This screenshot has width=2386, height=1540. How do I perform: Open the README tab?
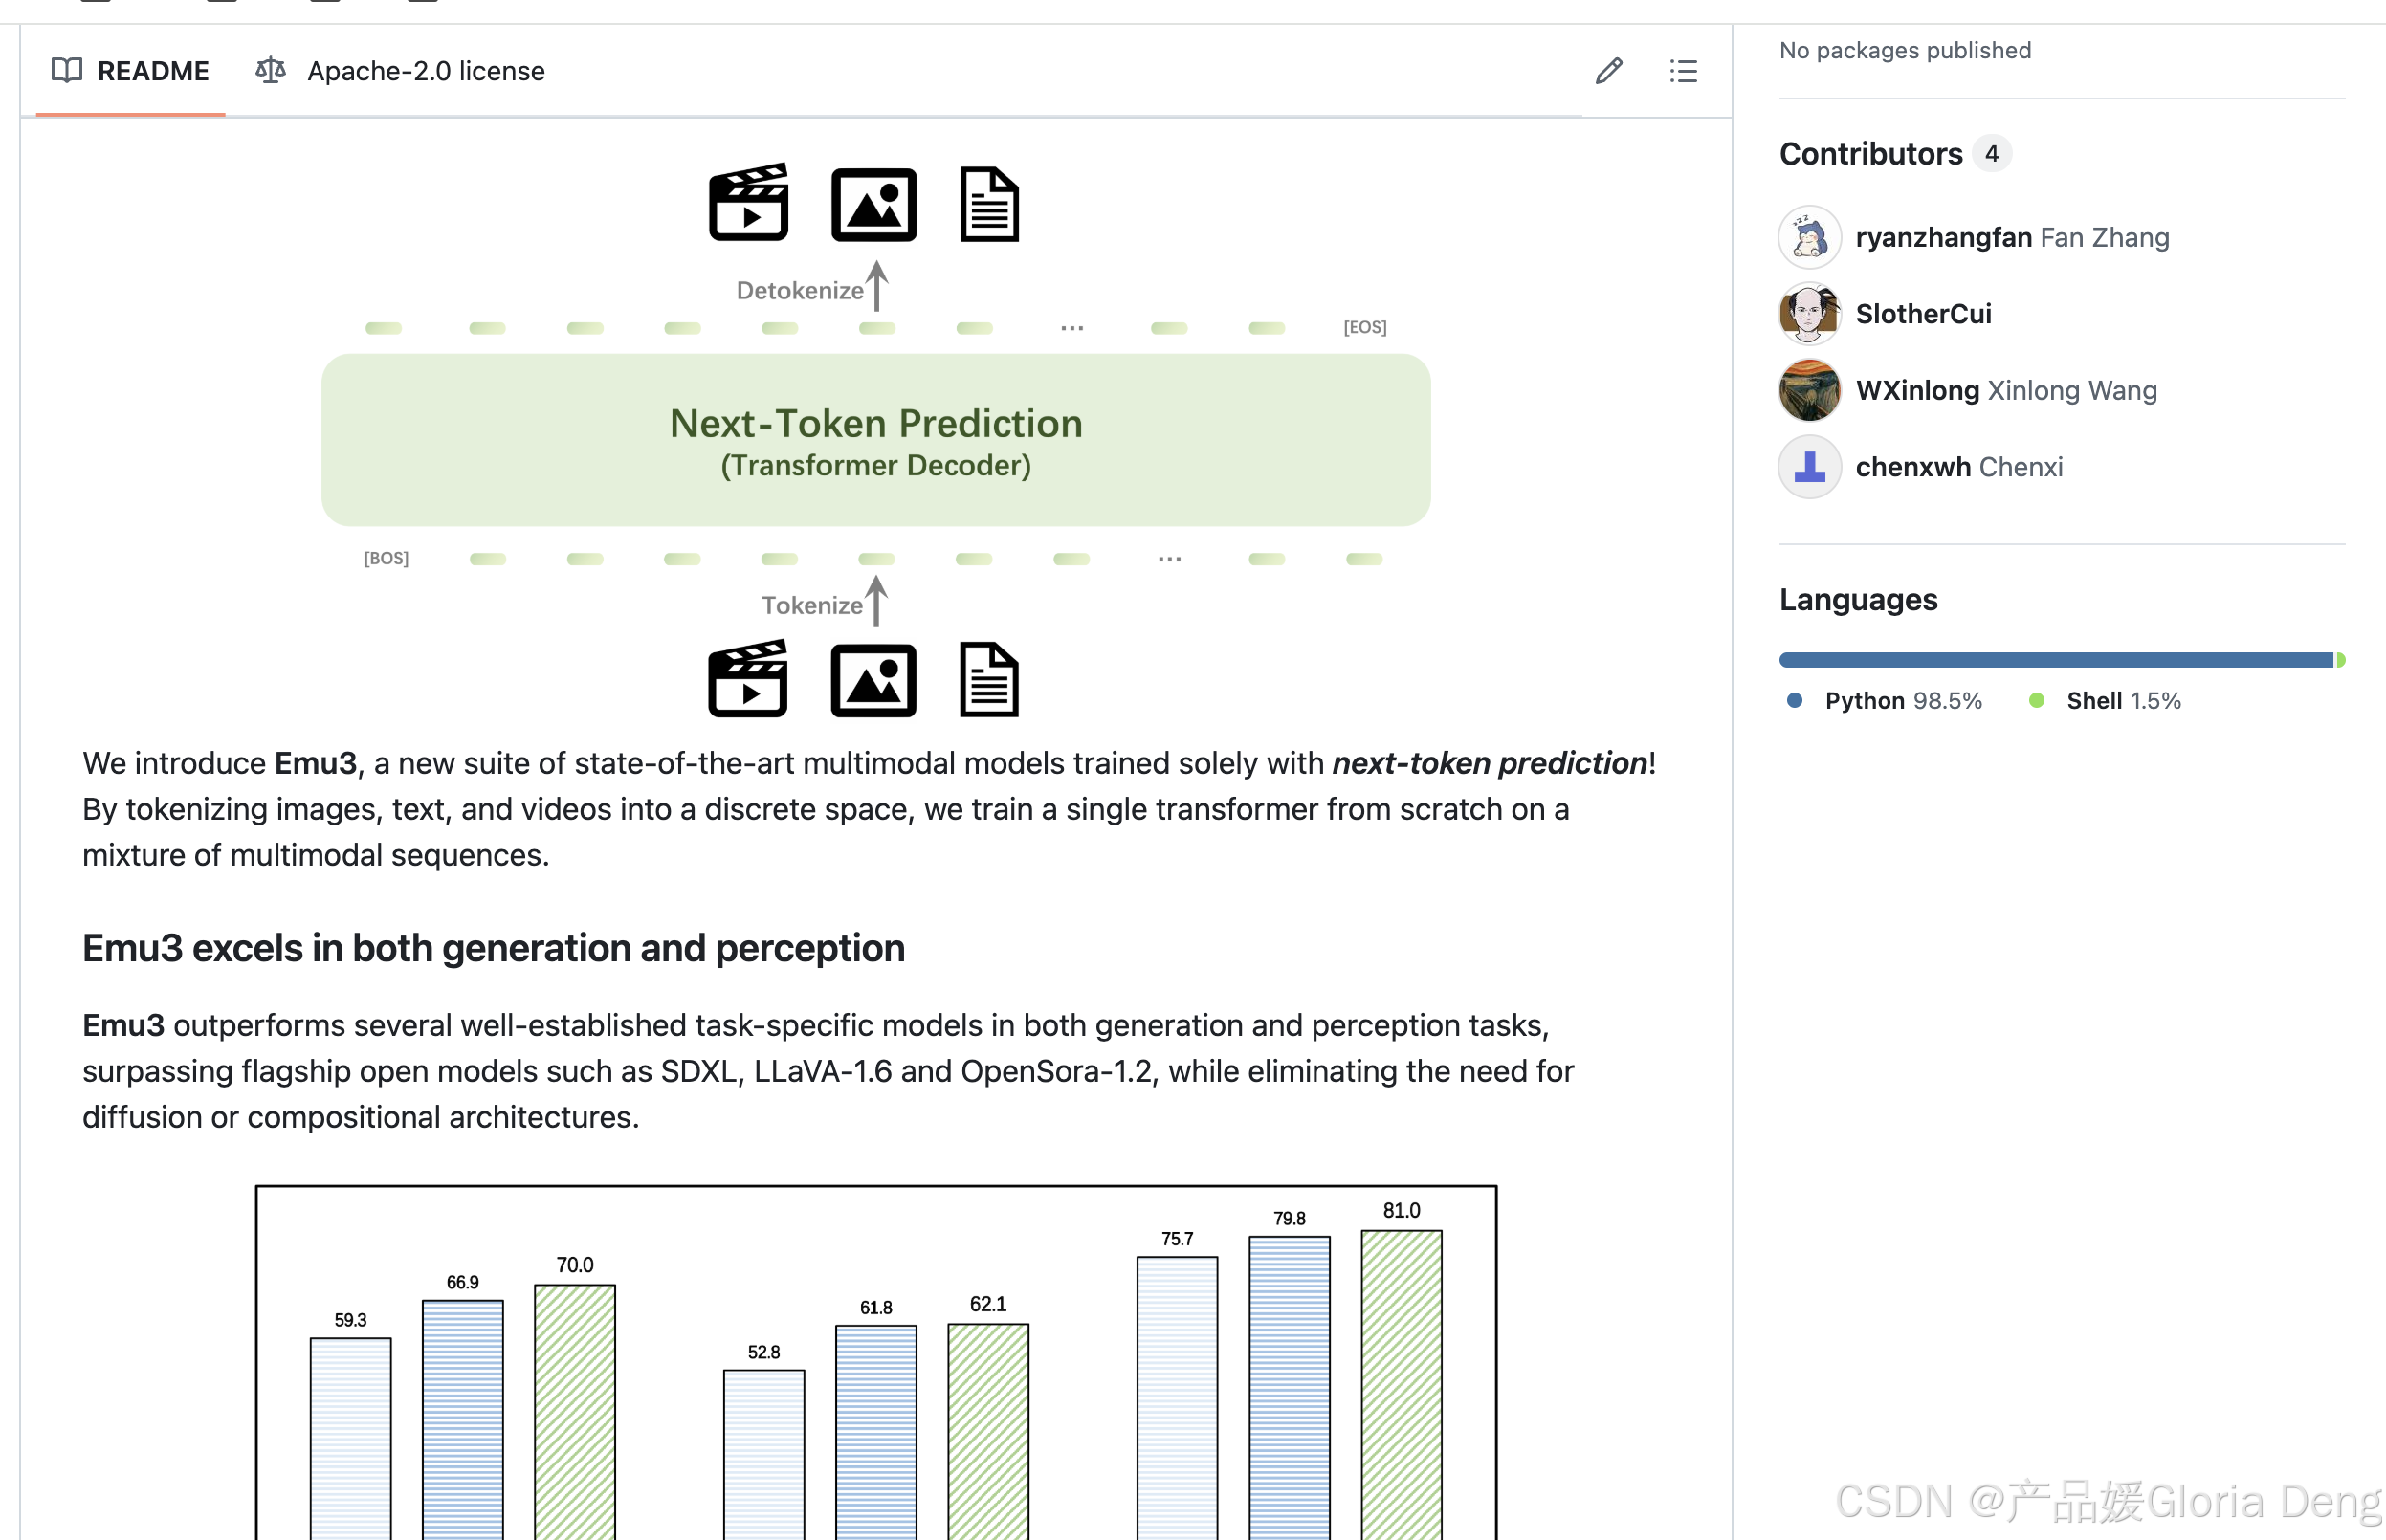click(x=130, y=71)
